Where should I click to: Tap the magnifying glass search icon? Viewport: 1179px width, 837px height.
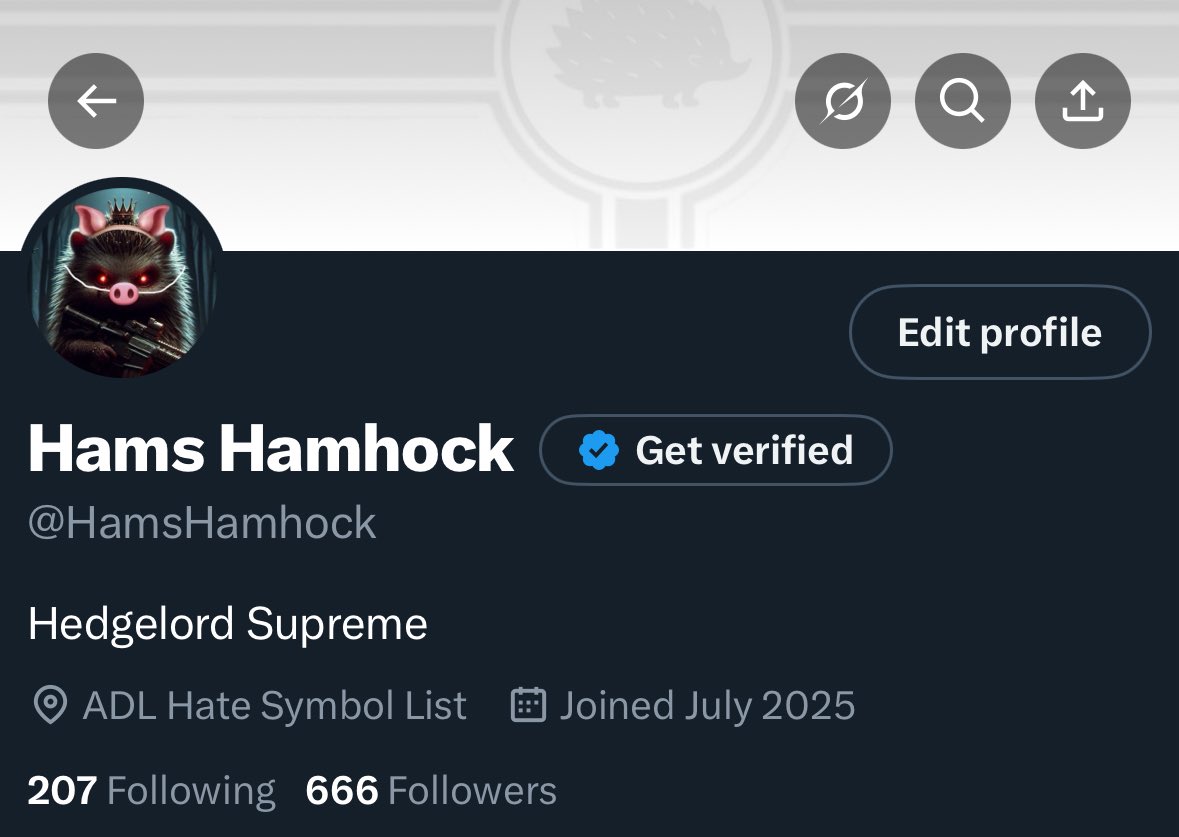(x=962, y=101)
